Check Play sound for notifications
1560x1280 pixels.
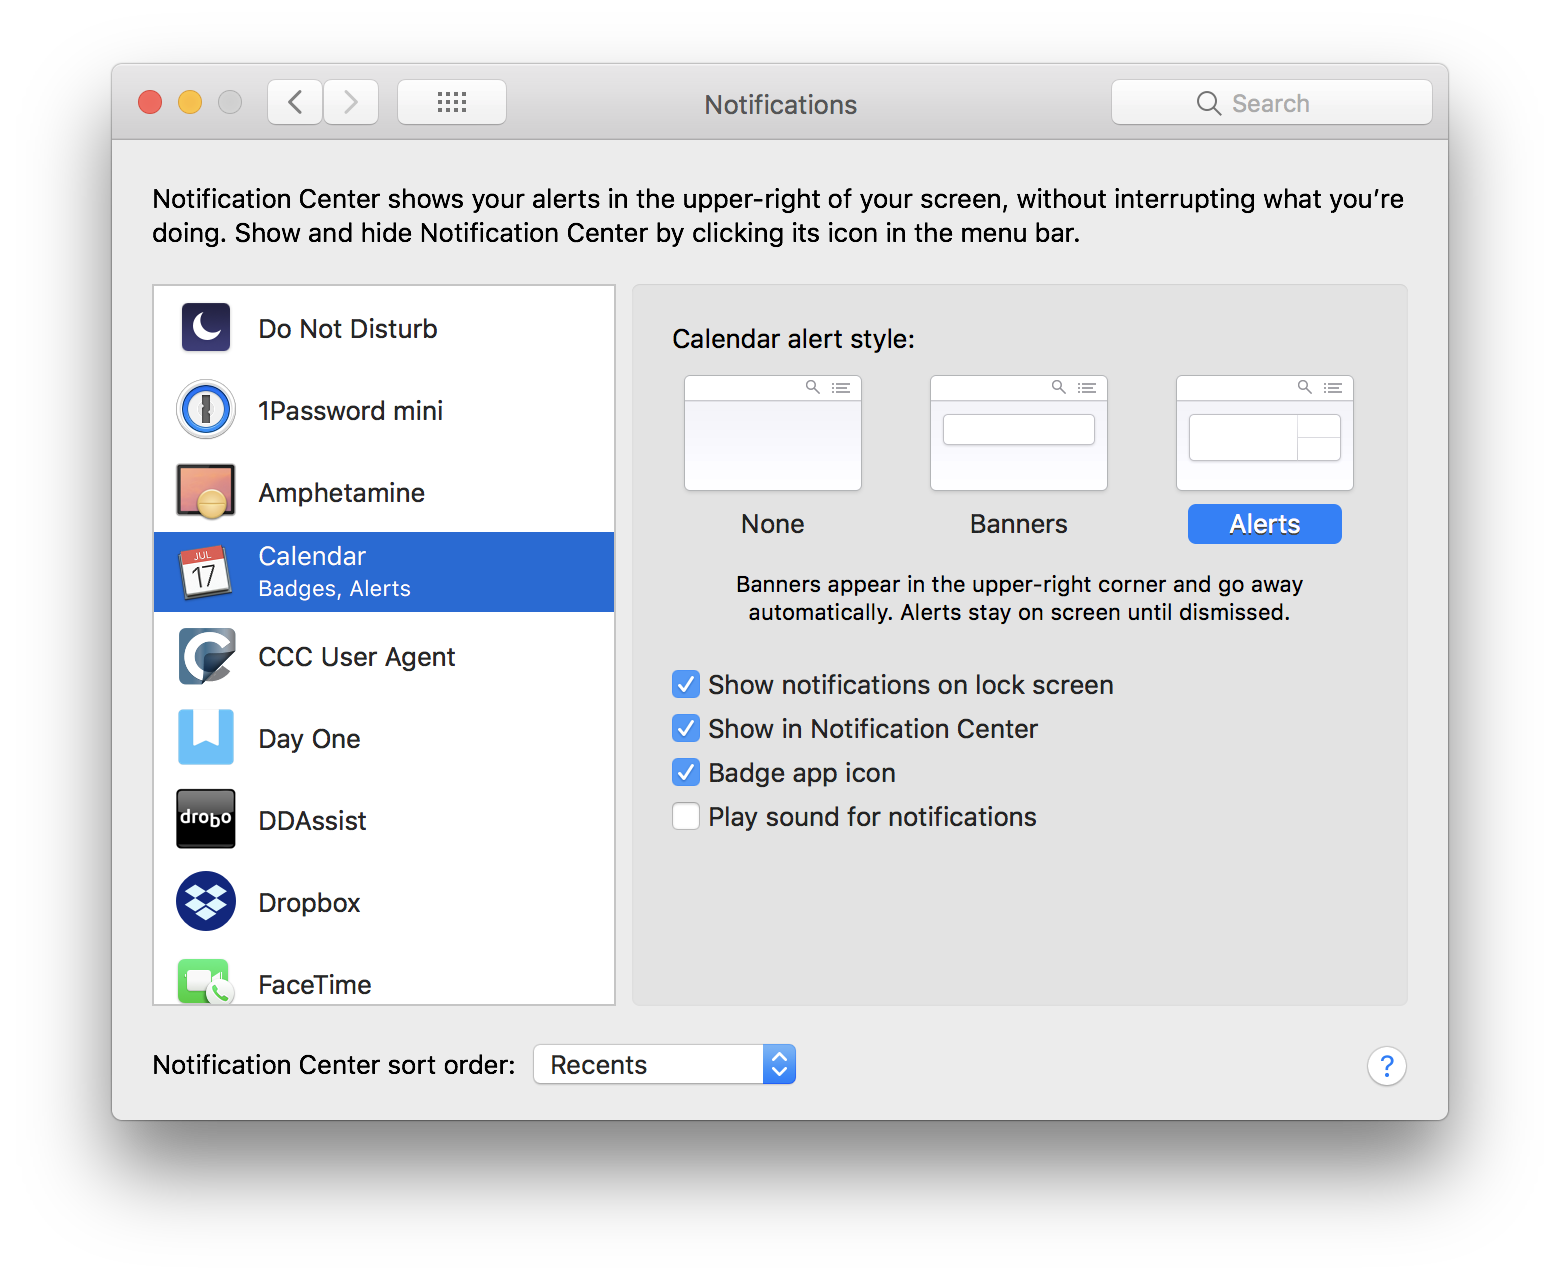pyautogui.click(x=686, y=816)
